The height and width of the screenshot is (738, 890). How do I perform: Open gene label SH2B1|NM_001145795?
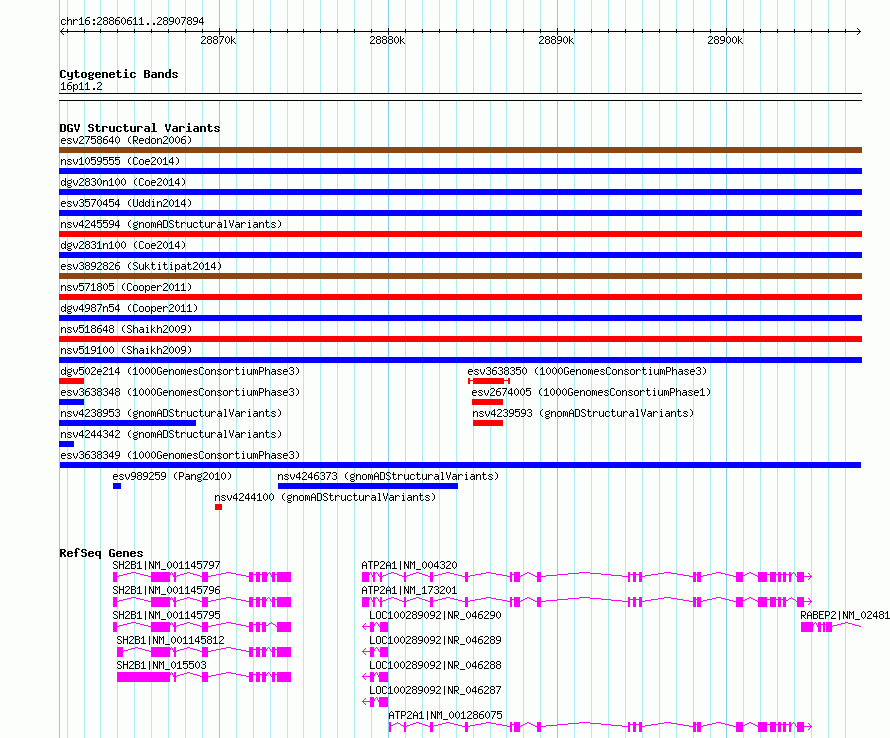166,615
